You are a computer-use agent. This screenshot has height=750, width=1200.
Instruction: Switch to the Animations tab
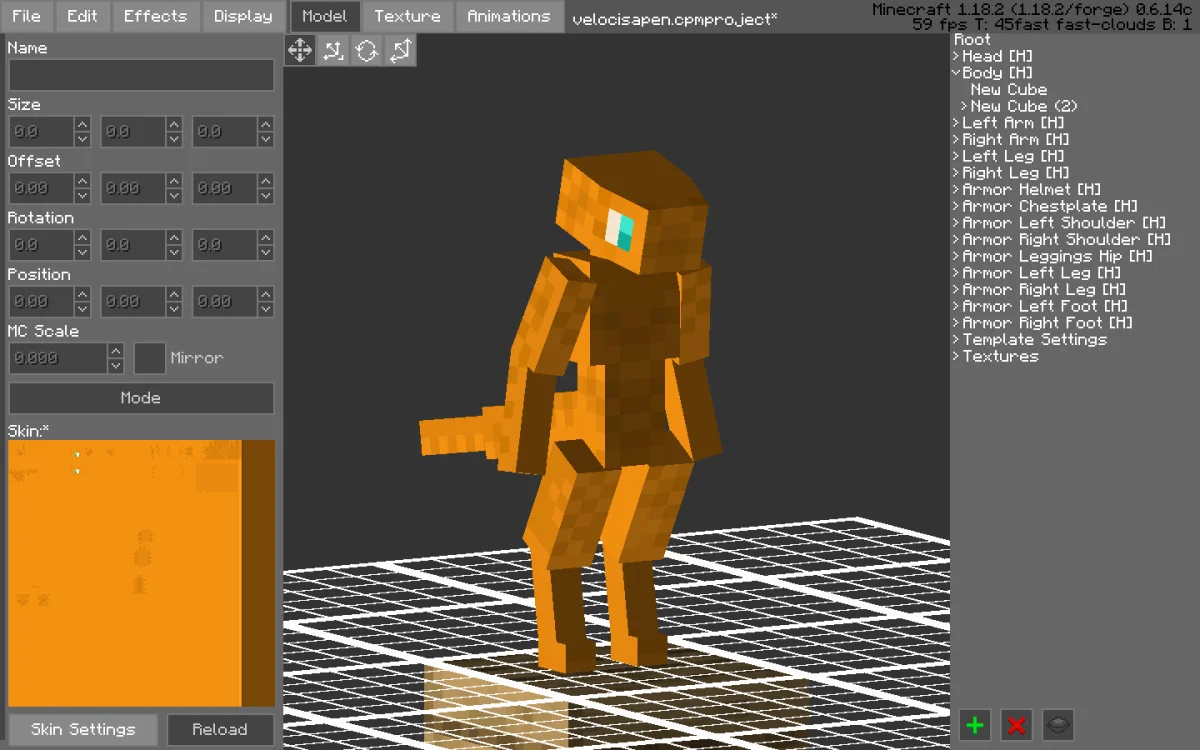point(509,16)
